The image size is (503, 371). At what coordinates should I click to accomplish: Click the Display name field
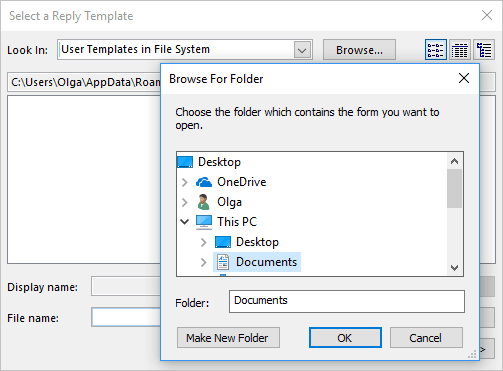tap(126, 286)
